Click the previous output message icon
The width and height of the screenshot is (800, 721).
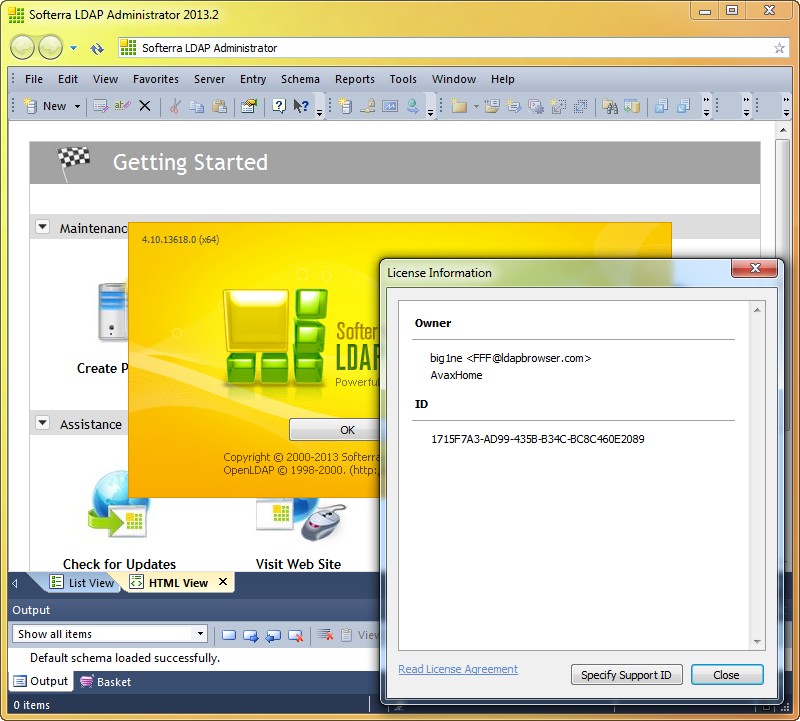click(x=273, y=635)
